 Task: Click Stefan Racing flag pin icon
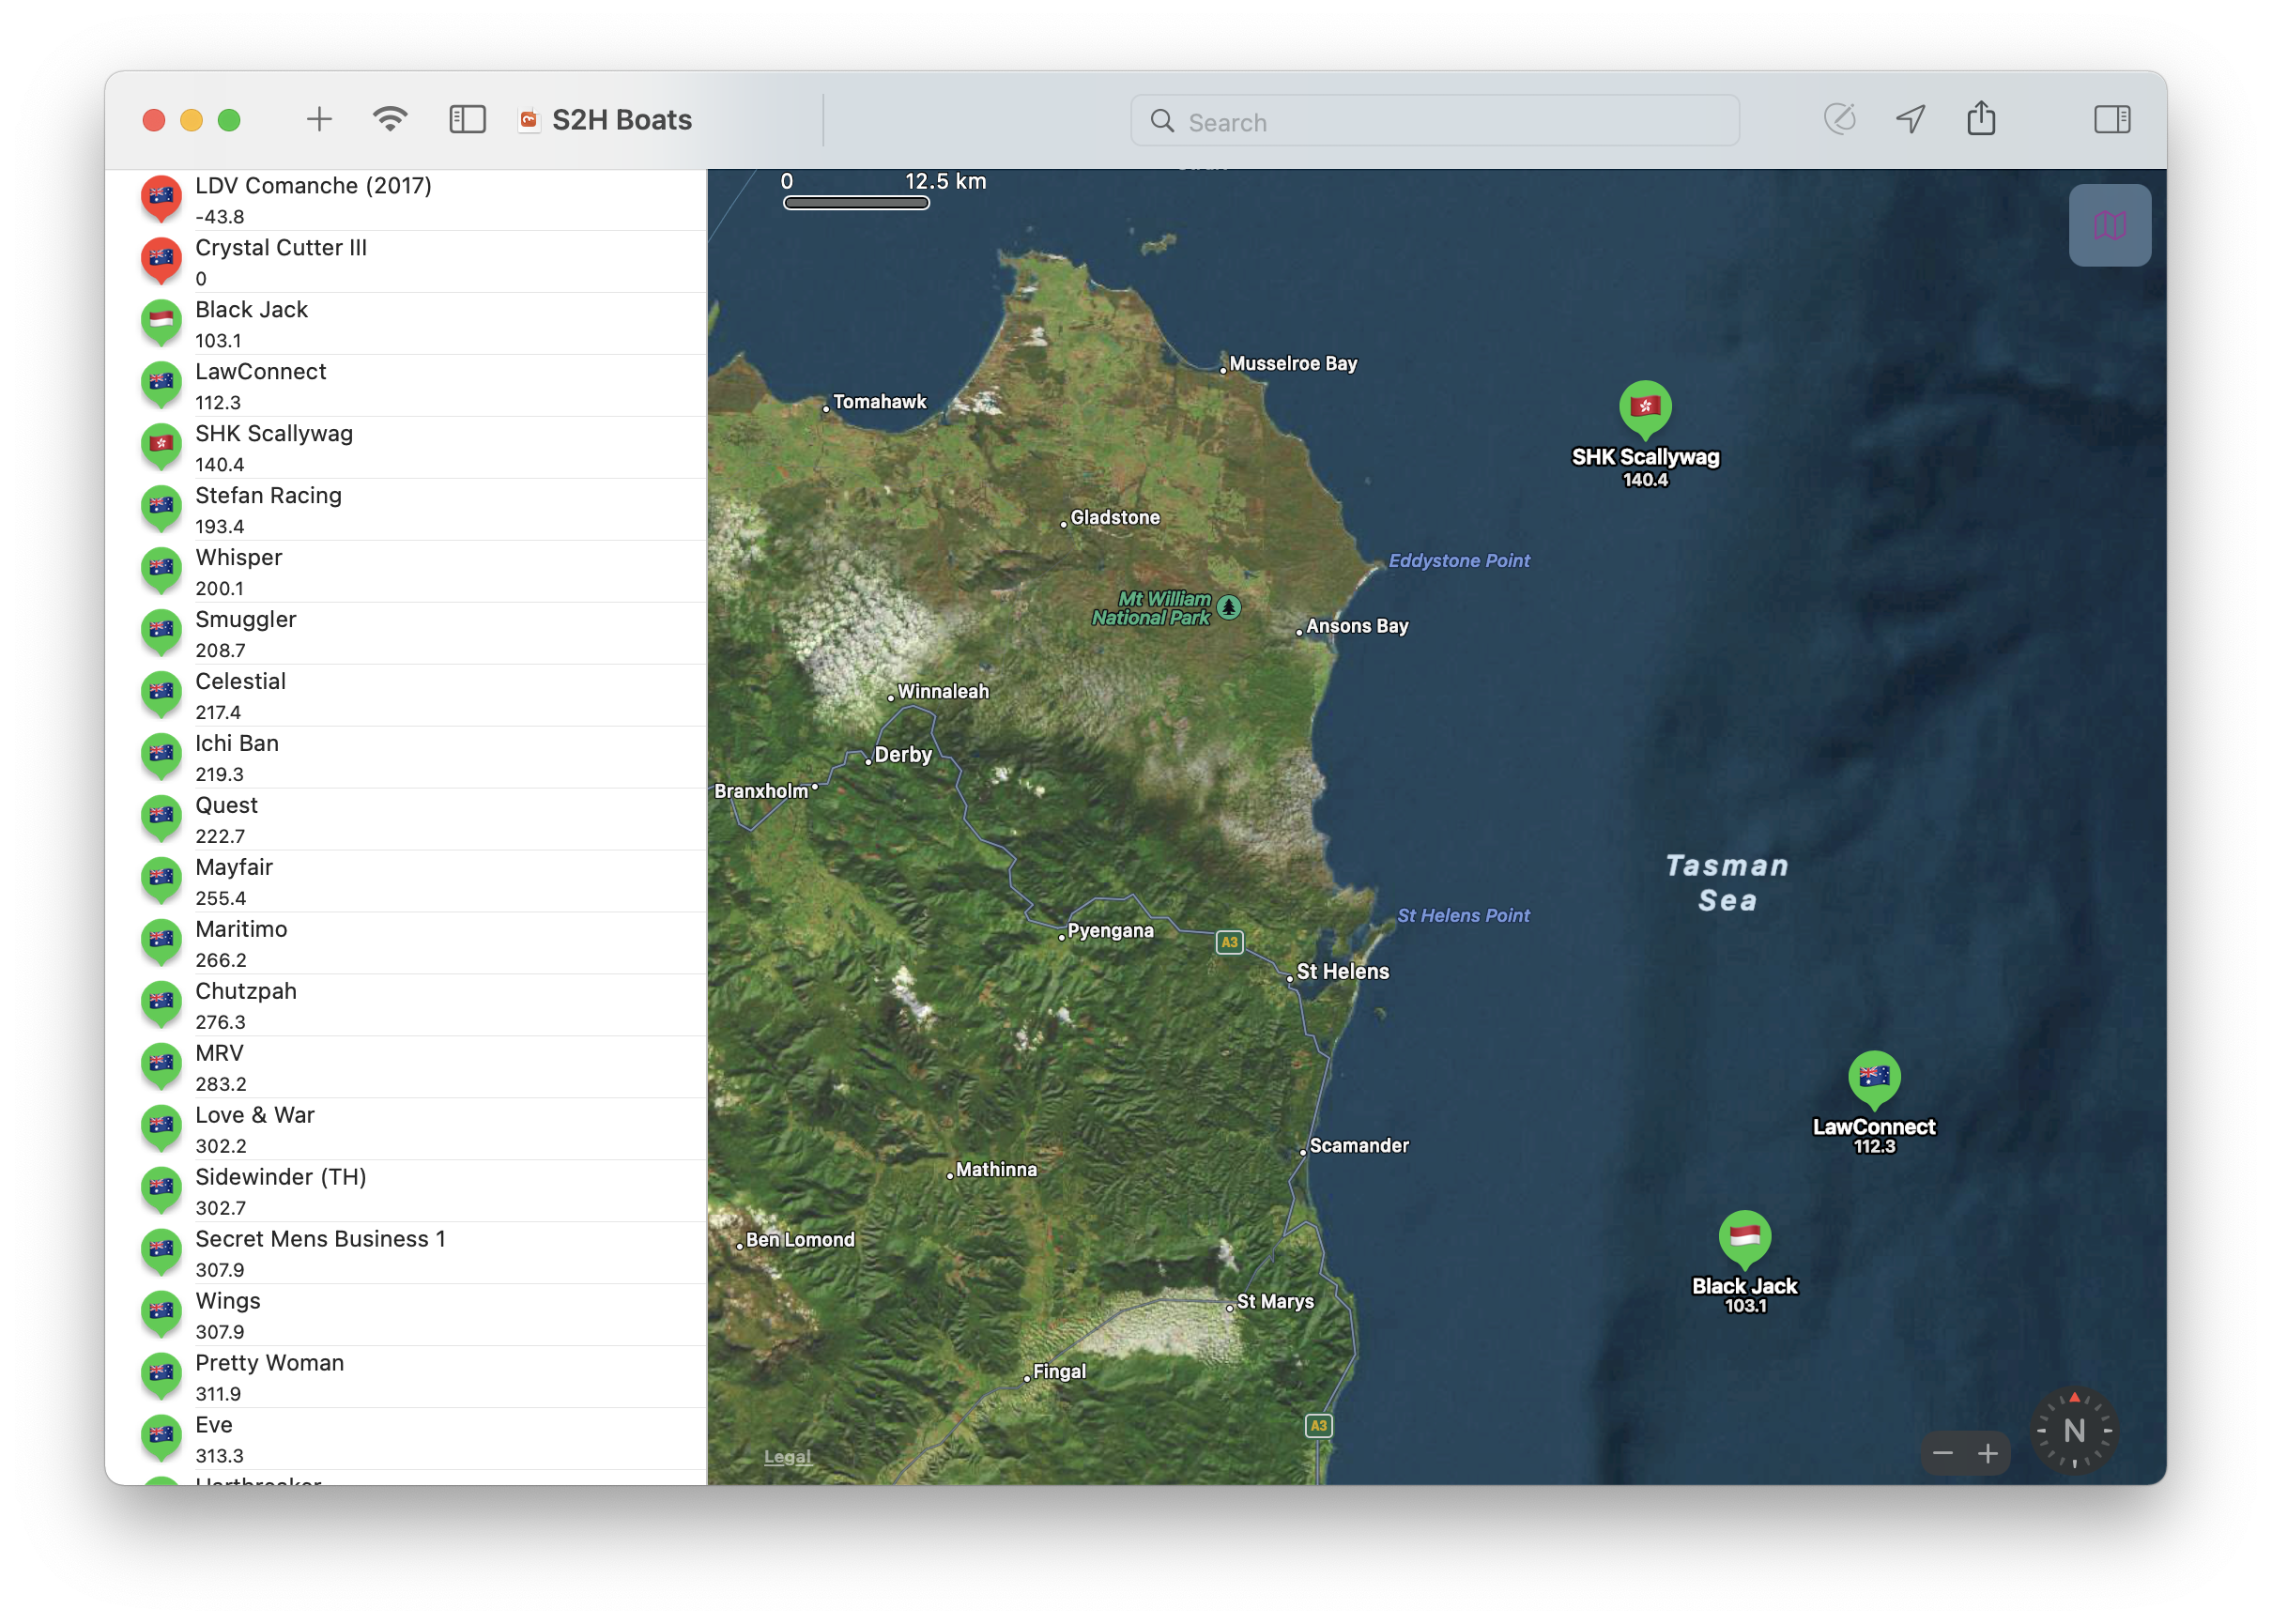click(161, 508)
